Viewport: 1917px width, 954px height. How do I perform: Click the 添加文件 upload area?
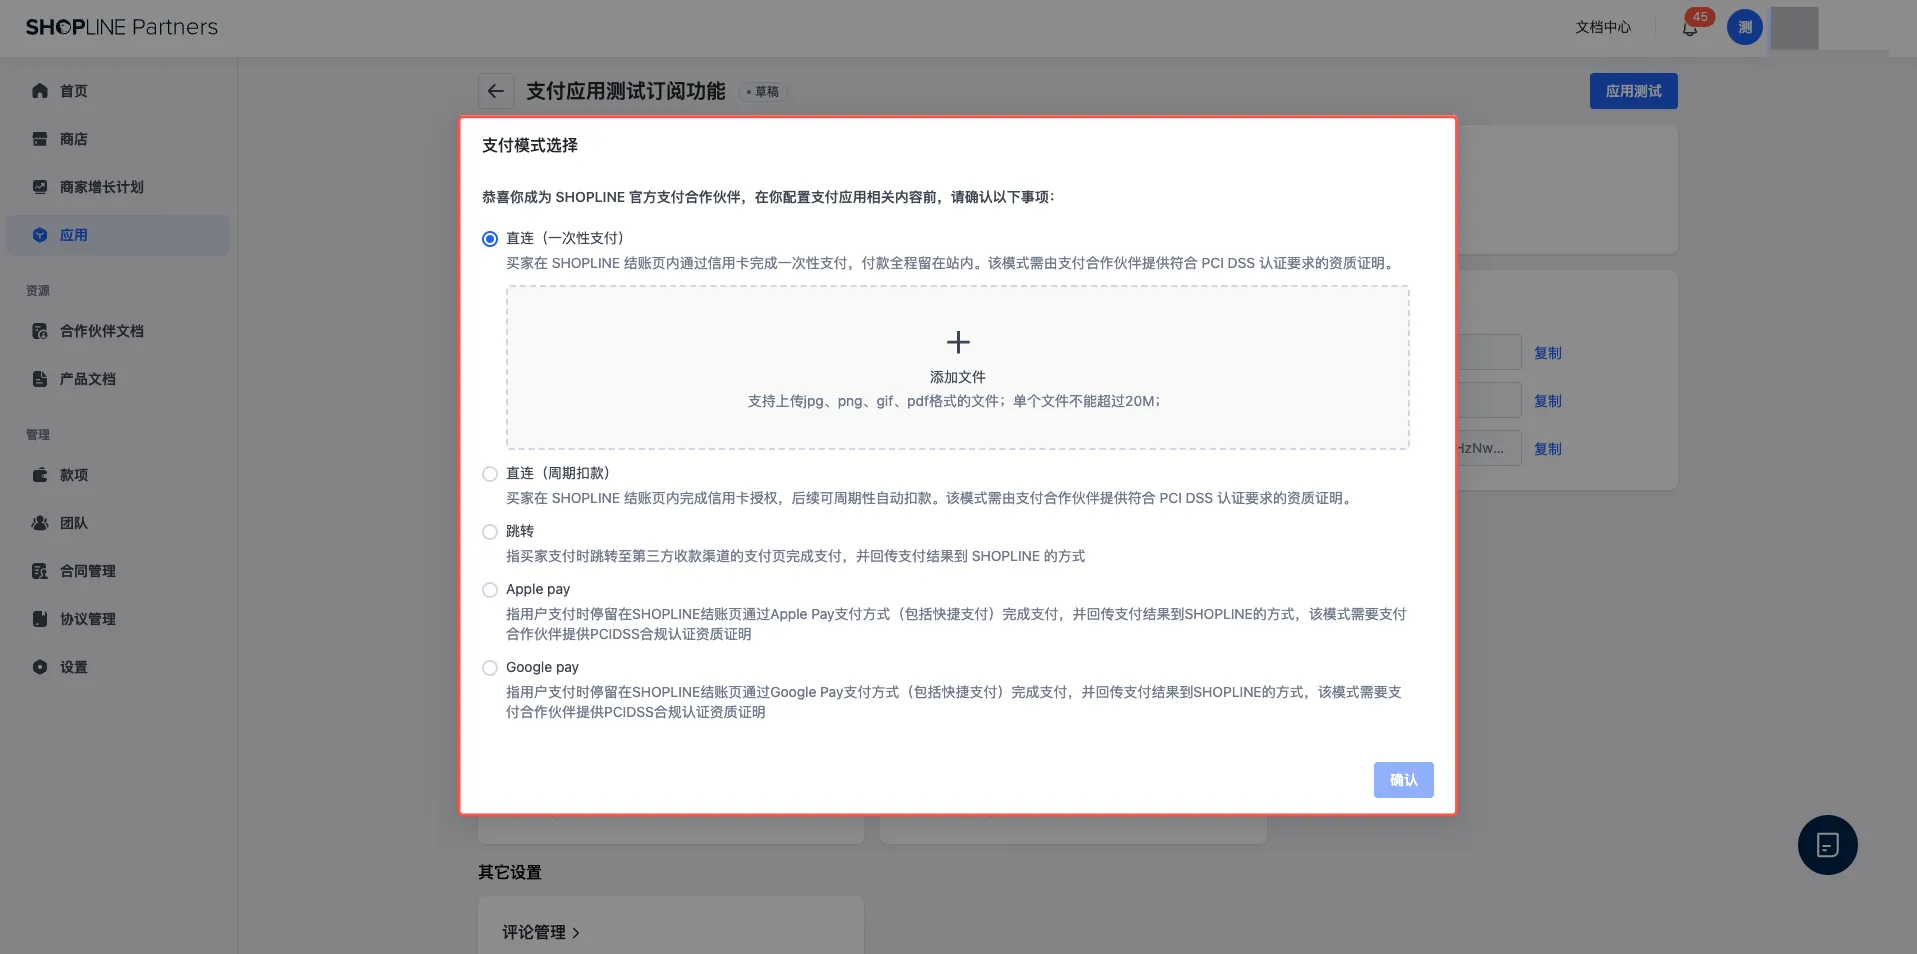(x=958, y=368)
